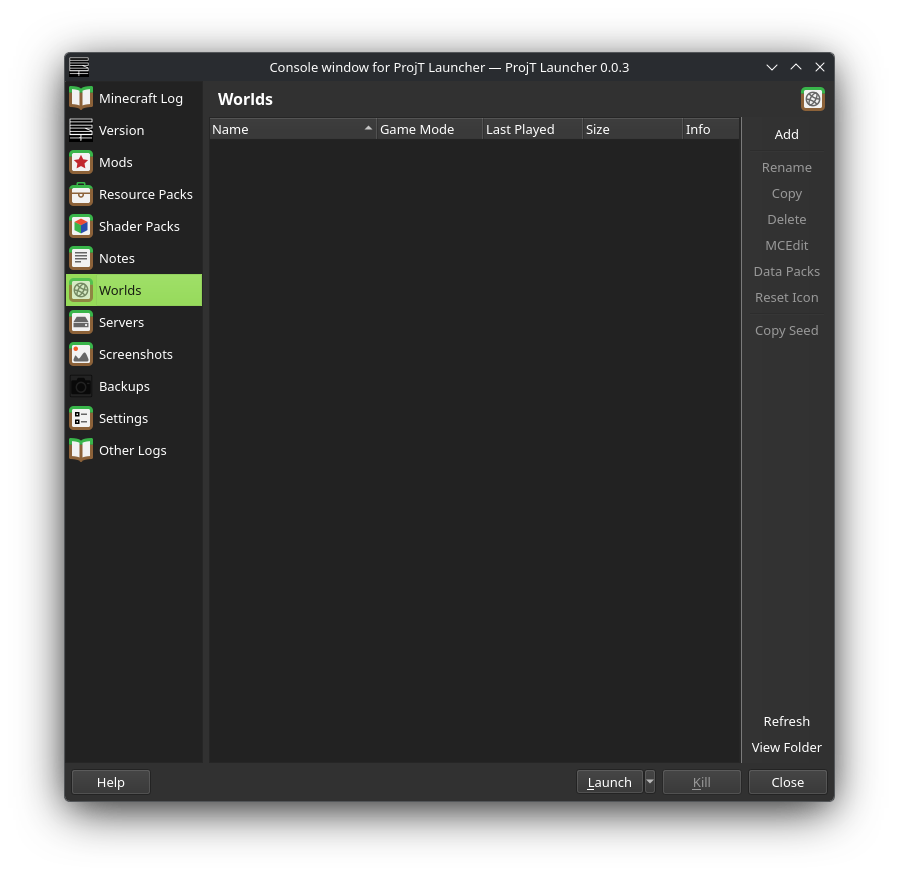Viewport: 899px width, 878px height.
Task: Click the Help button
Action: (111, 782)
